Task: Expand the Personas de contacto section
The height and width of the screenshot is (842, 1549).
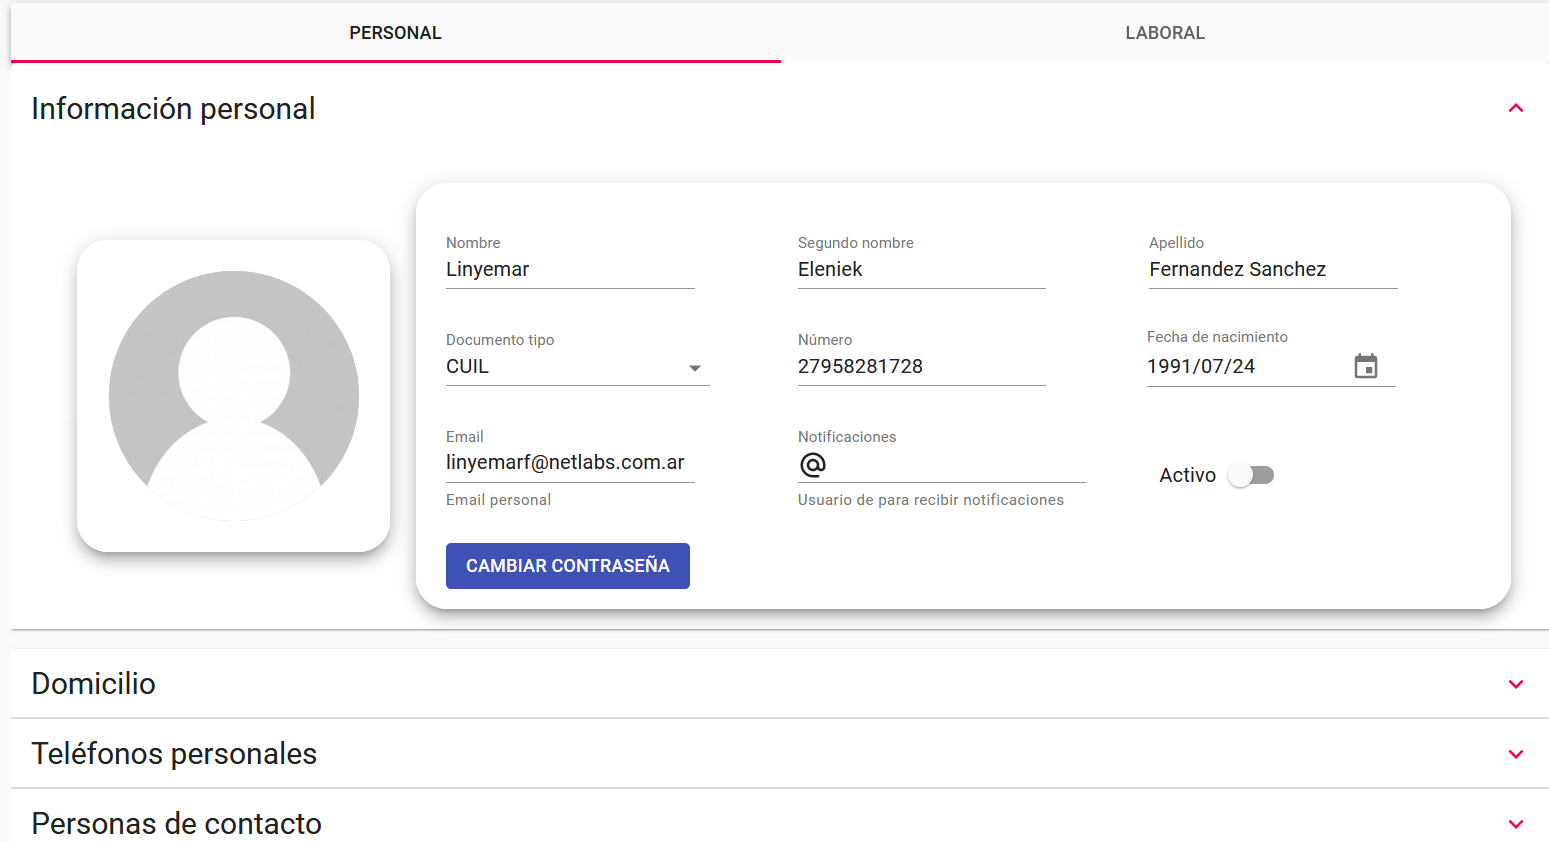Action: pyautogui.click(x=1515, y=824)
